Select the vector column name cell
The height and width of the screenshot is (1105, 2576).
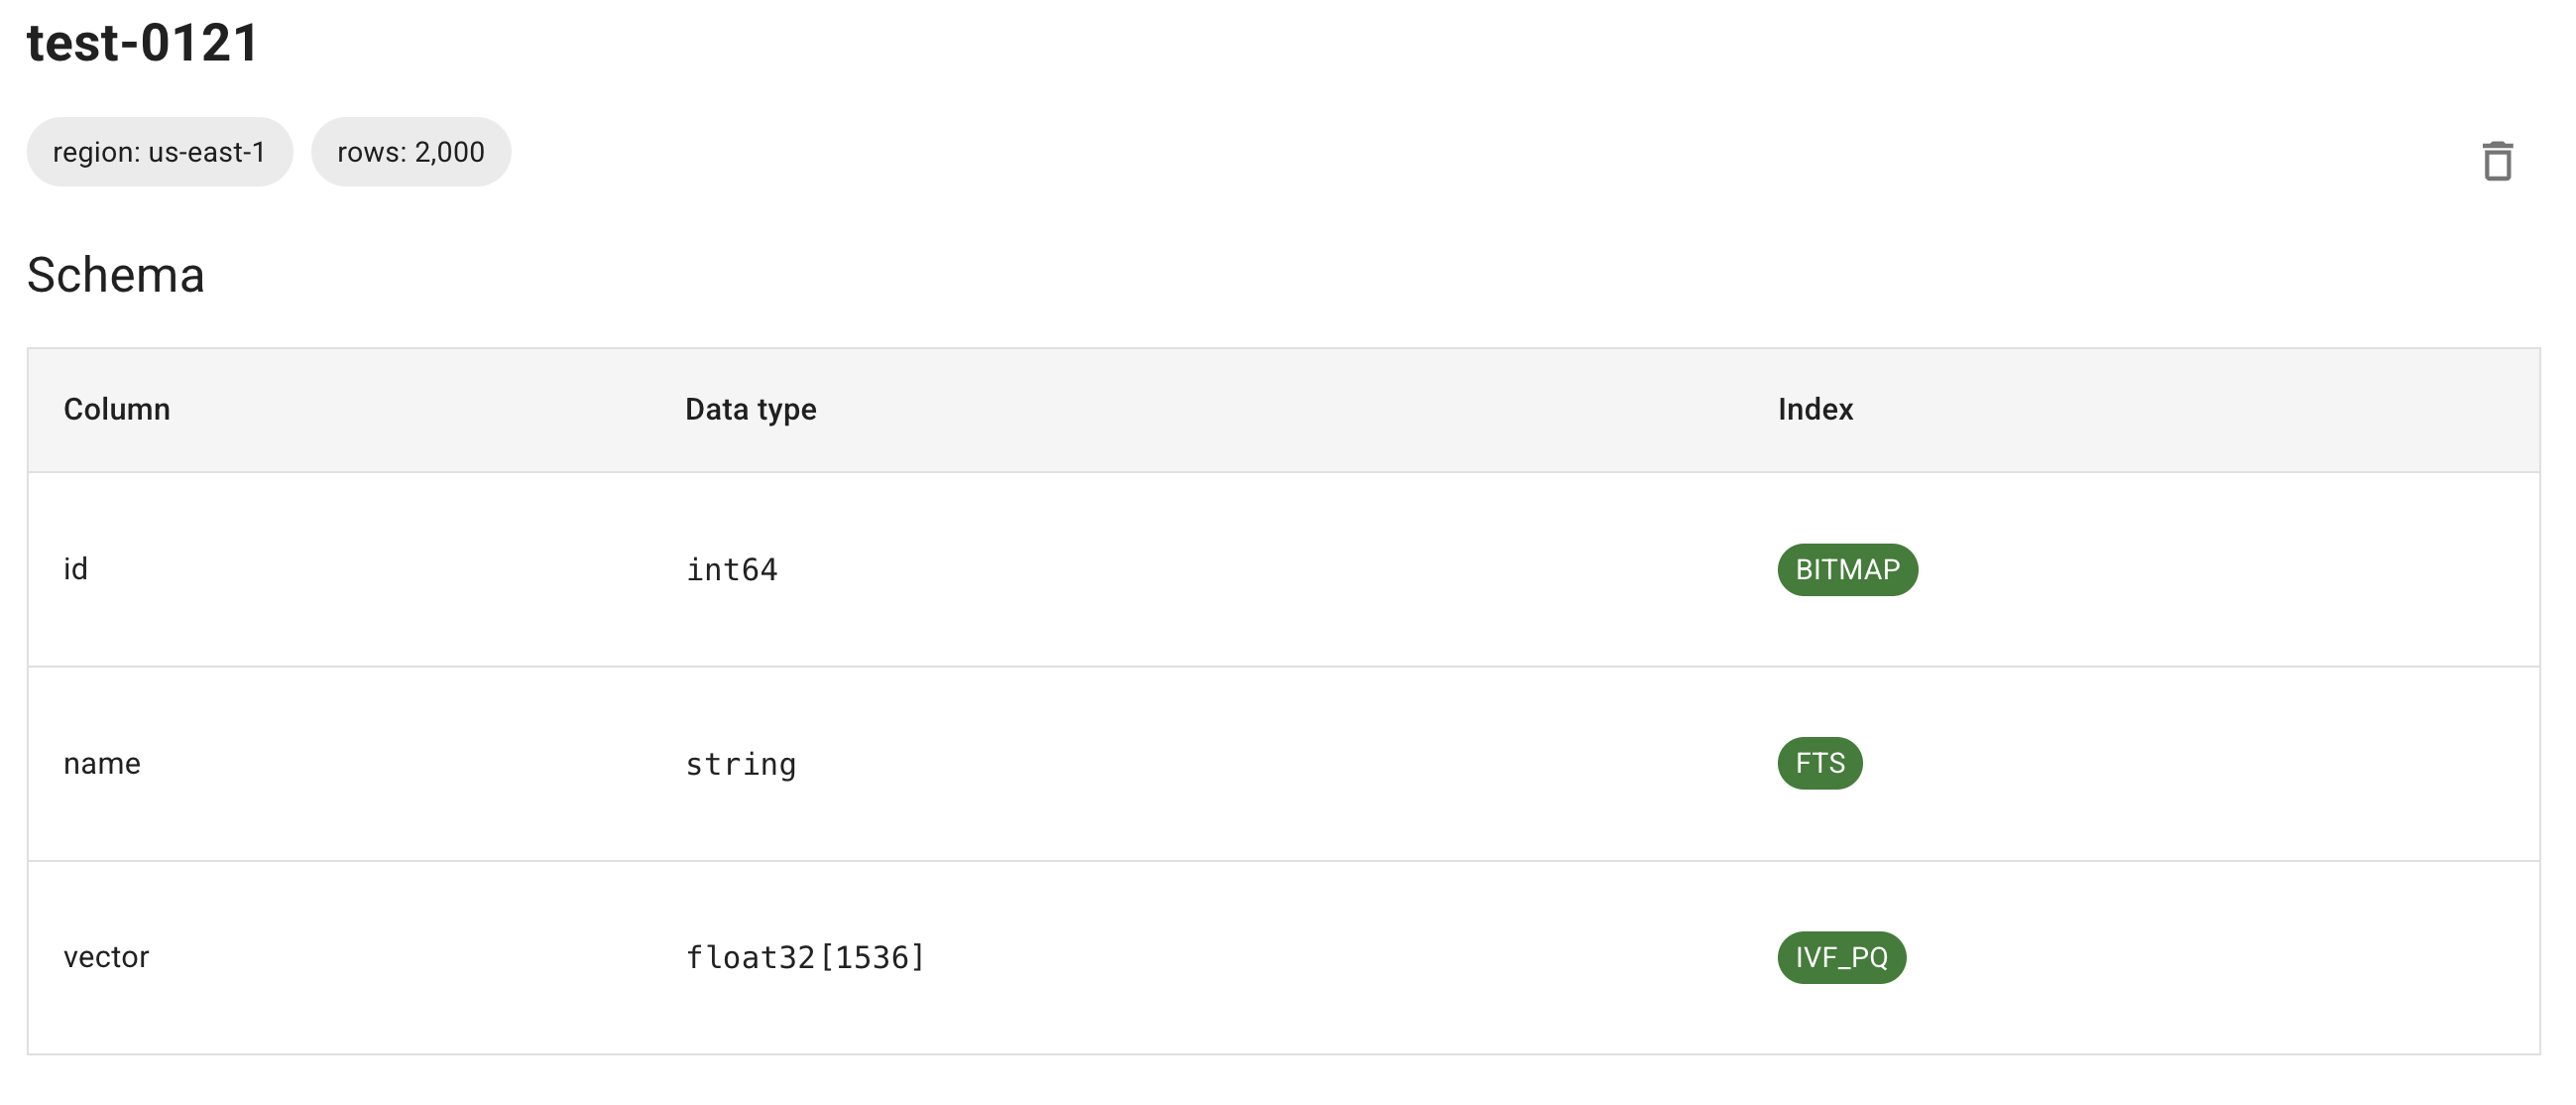106,957
